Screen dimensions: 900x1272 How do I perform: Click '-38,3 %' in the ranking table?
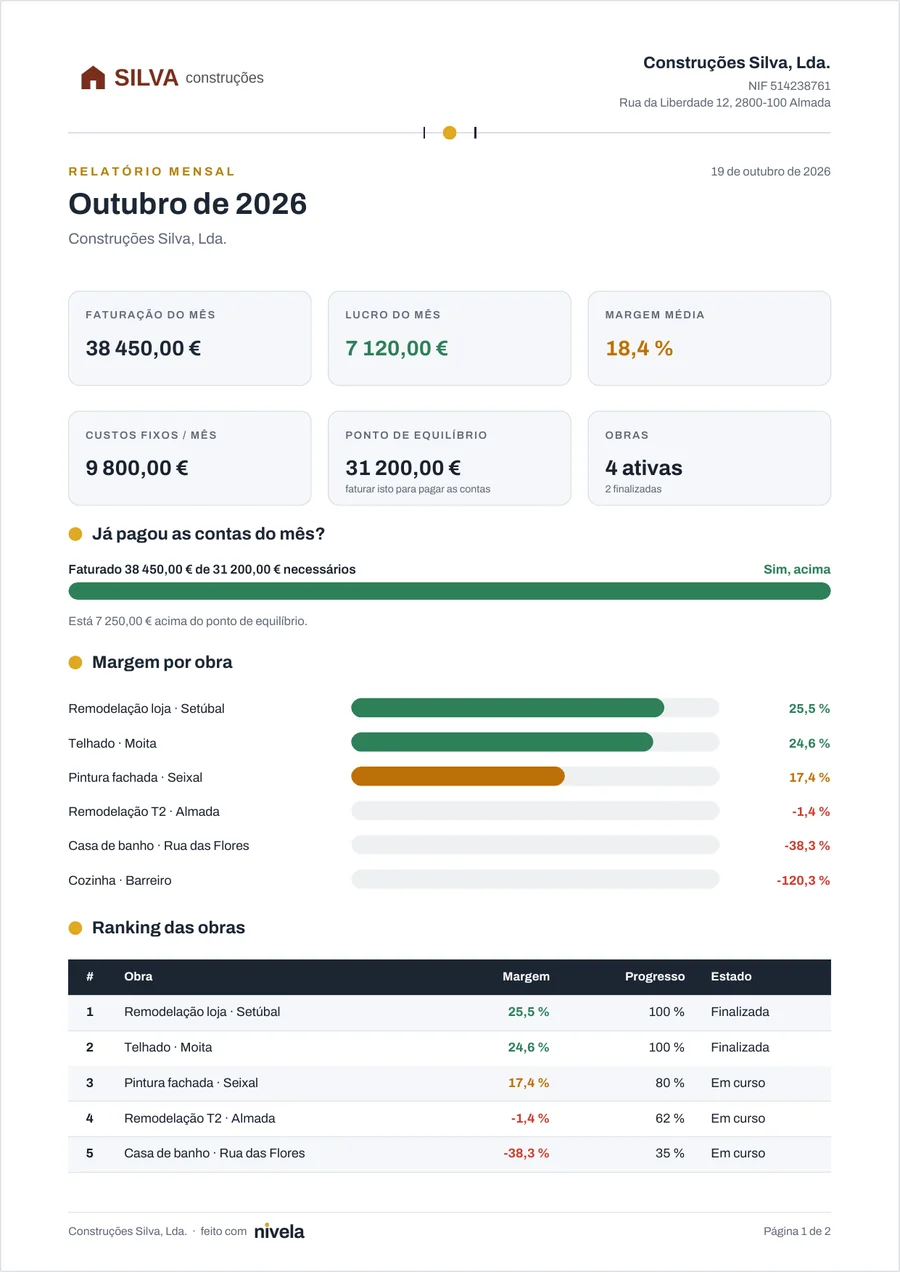[x=526, y=1154]
